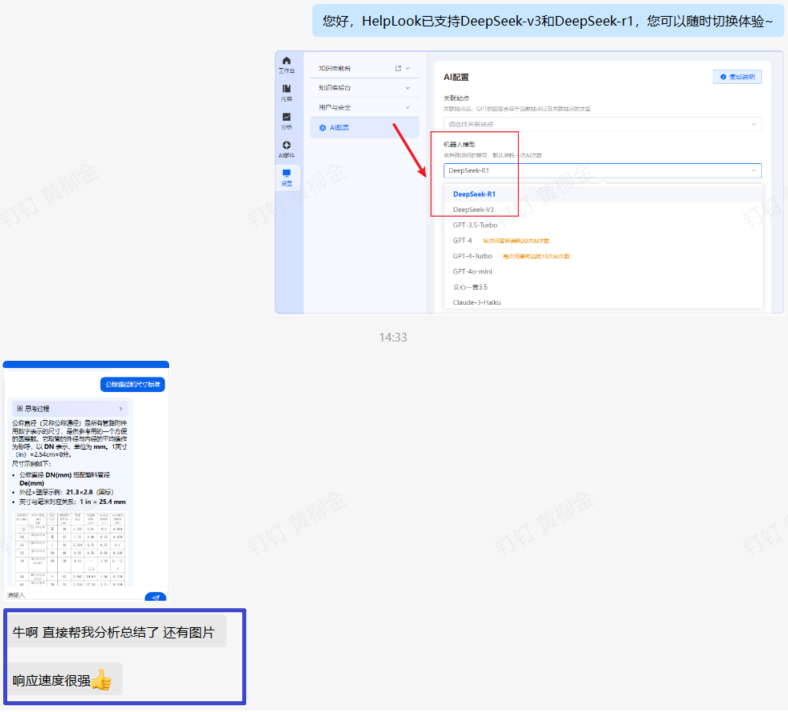Click the data table image in answer
This screenshot has width=788, height=712.
pos(70,549)
